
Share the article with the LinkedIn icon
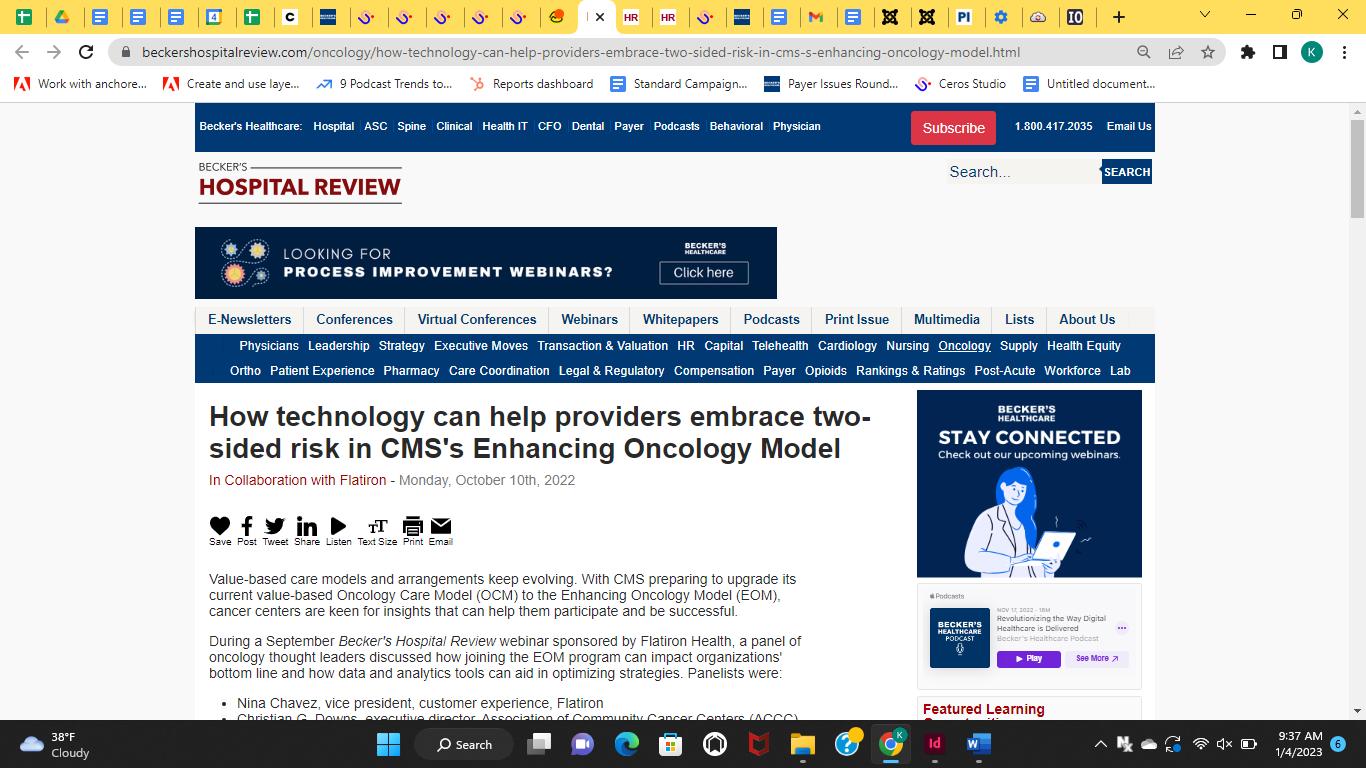[307, 526]
